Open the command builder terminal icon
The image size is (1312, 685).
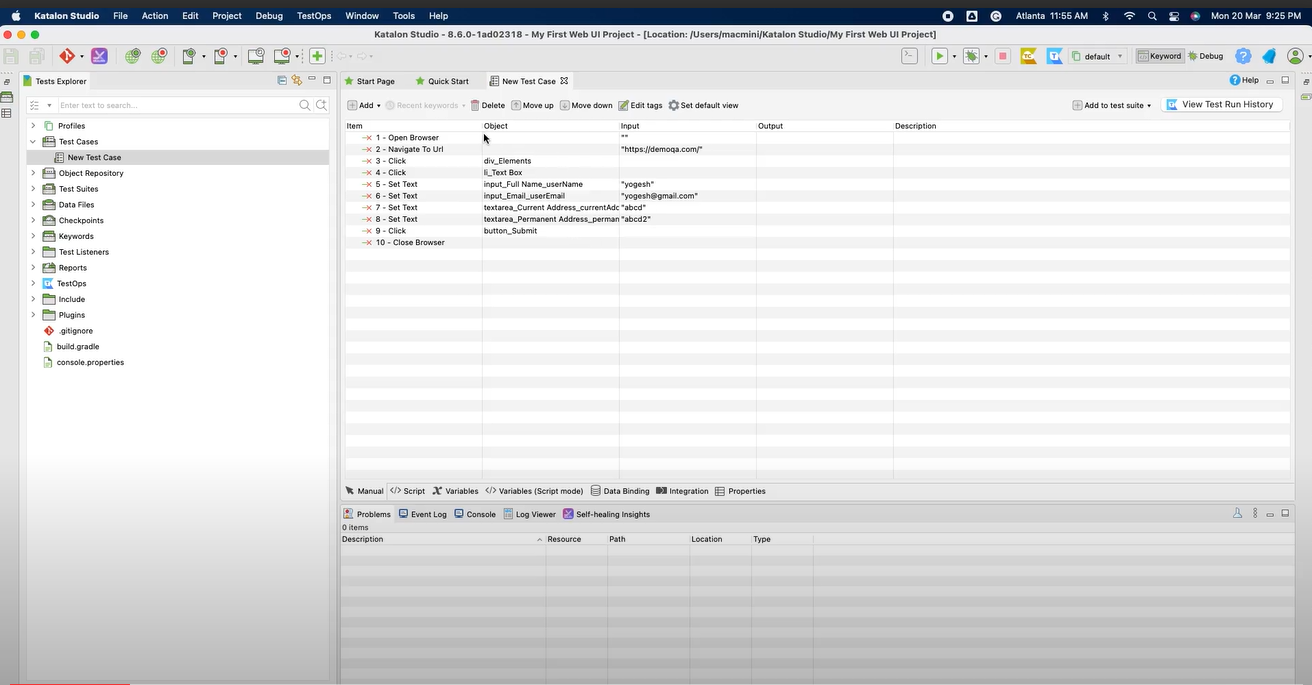pos(909,56)
